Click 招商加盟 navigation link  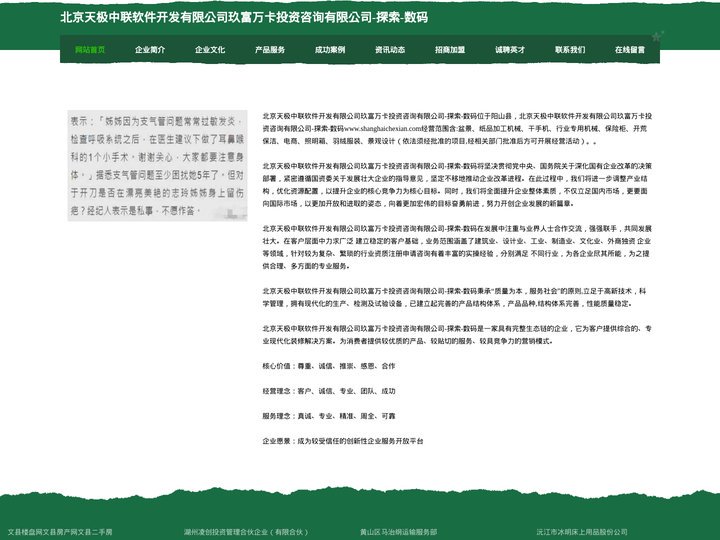coord(450,50)
